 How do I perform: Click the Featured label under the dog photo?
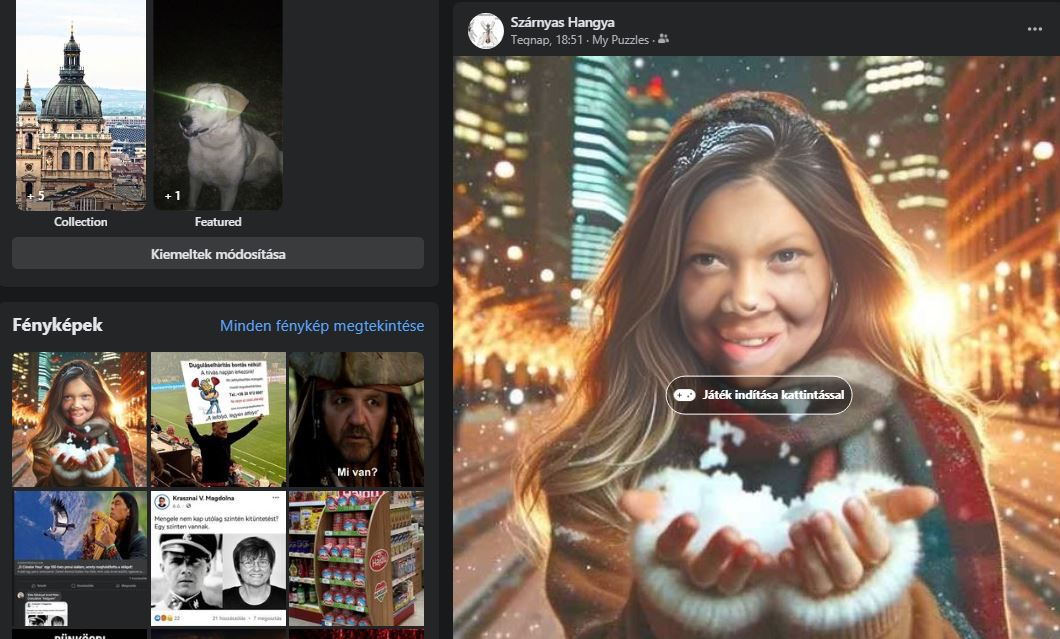coord(217,222)
